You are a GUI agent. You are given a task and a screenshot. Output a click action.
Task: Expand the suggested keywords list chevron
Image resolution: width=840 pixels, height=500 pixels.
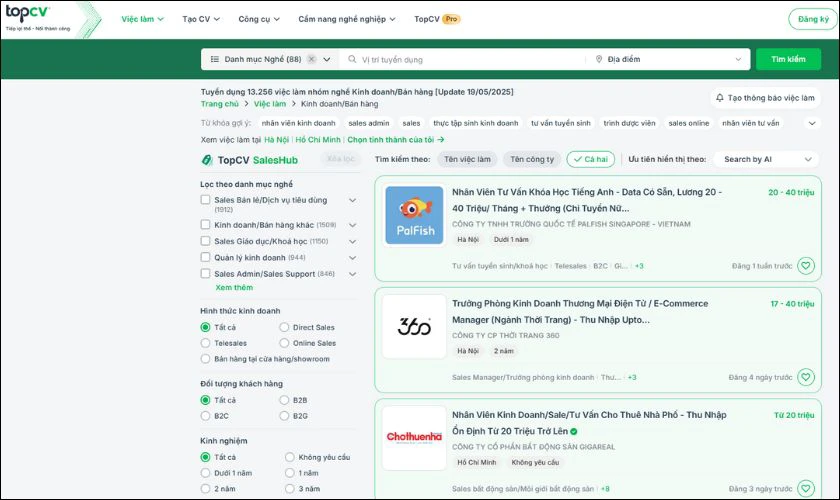(812, 123)
